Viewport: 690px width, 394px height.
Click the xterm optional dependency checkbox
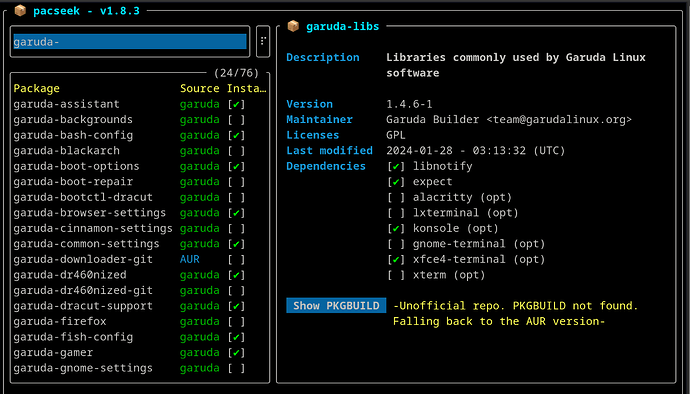click(396, 275)
